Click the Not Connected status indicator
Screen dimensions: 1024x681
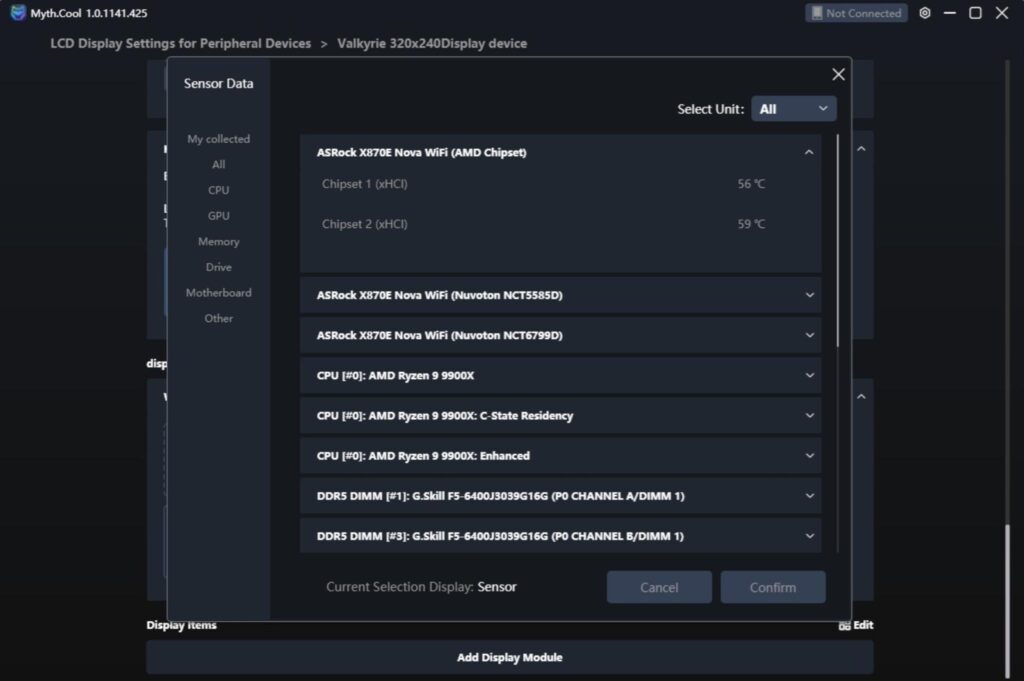coord(856,13)
